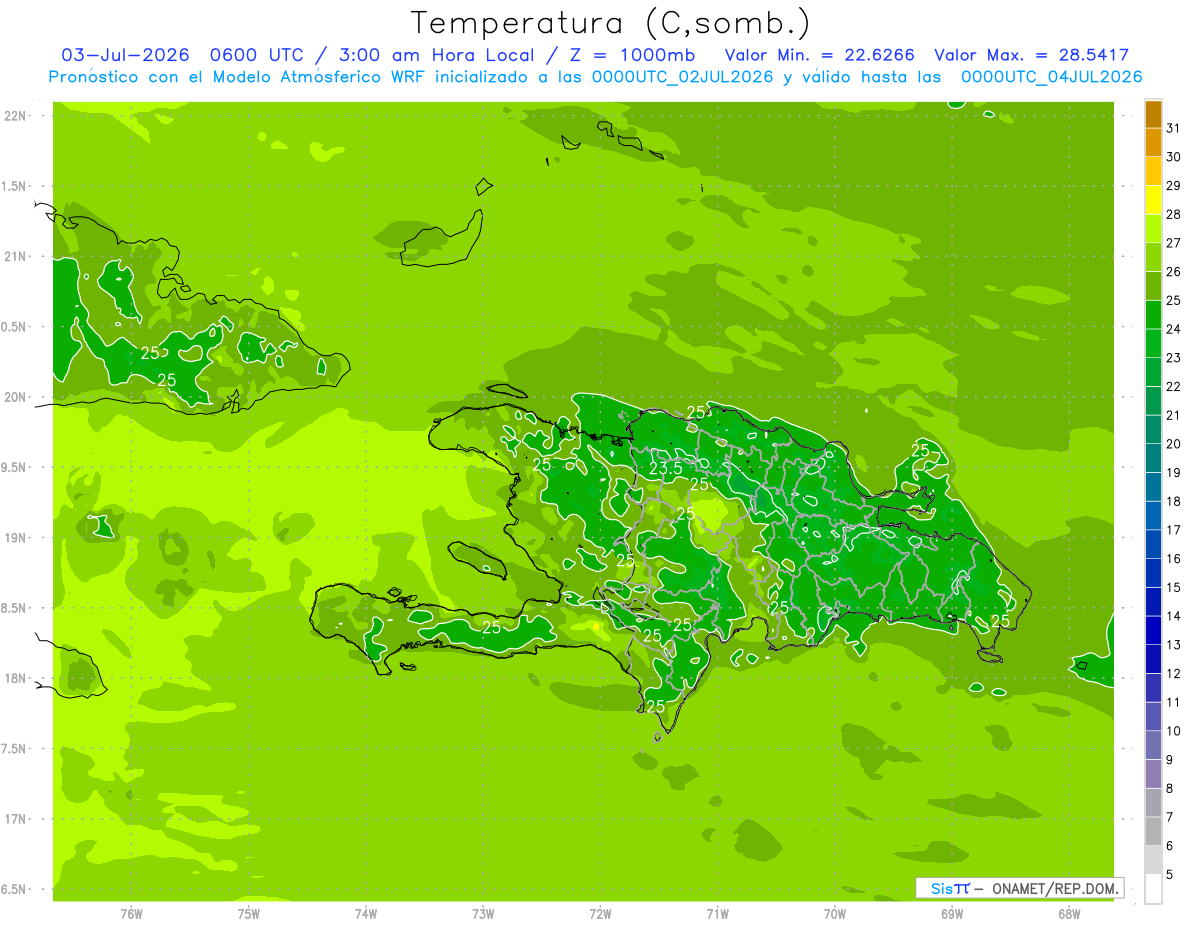Viewport: 1200px width, 927px height.
Task: Click legend swatch between 19 and 20
Action: click(1153, 458)
